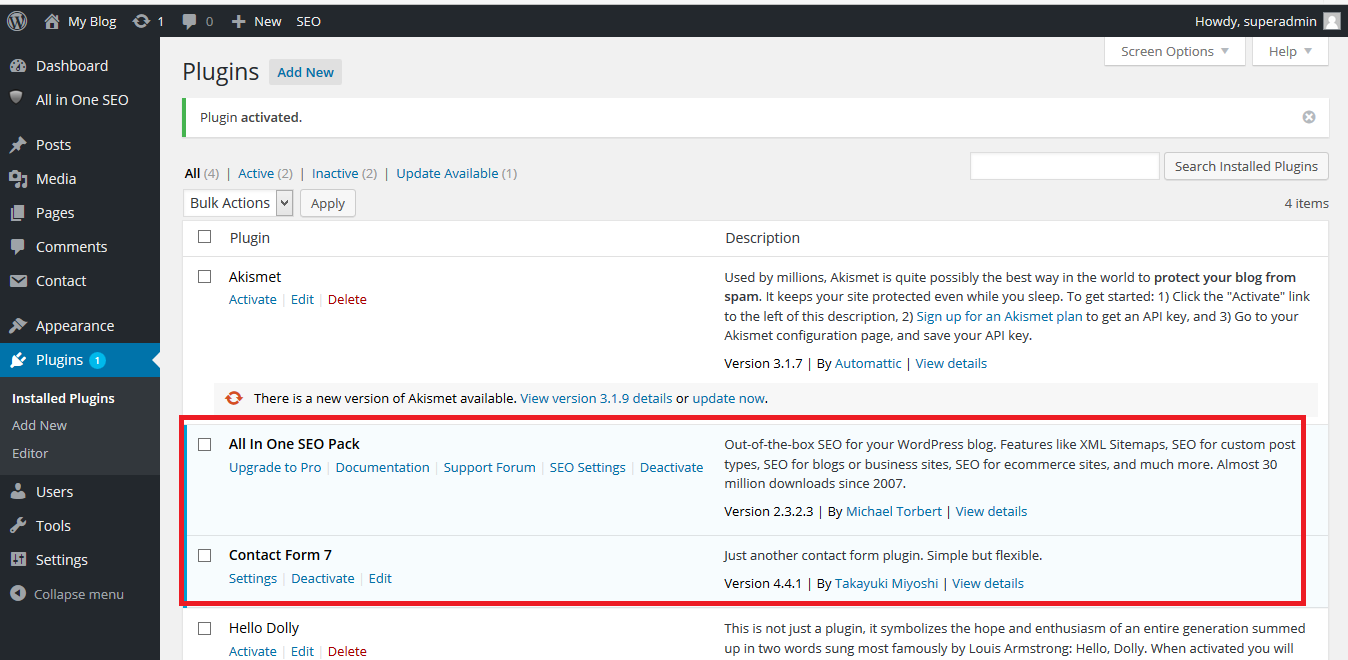
Task: Open View version 3.1.9 details link
Action: (596, 398)
